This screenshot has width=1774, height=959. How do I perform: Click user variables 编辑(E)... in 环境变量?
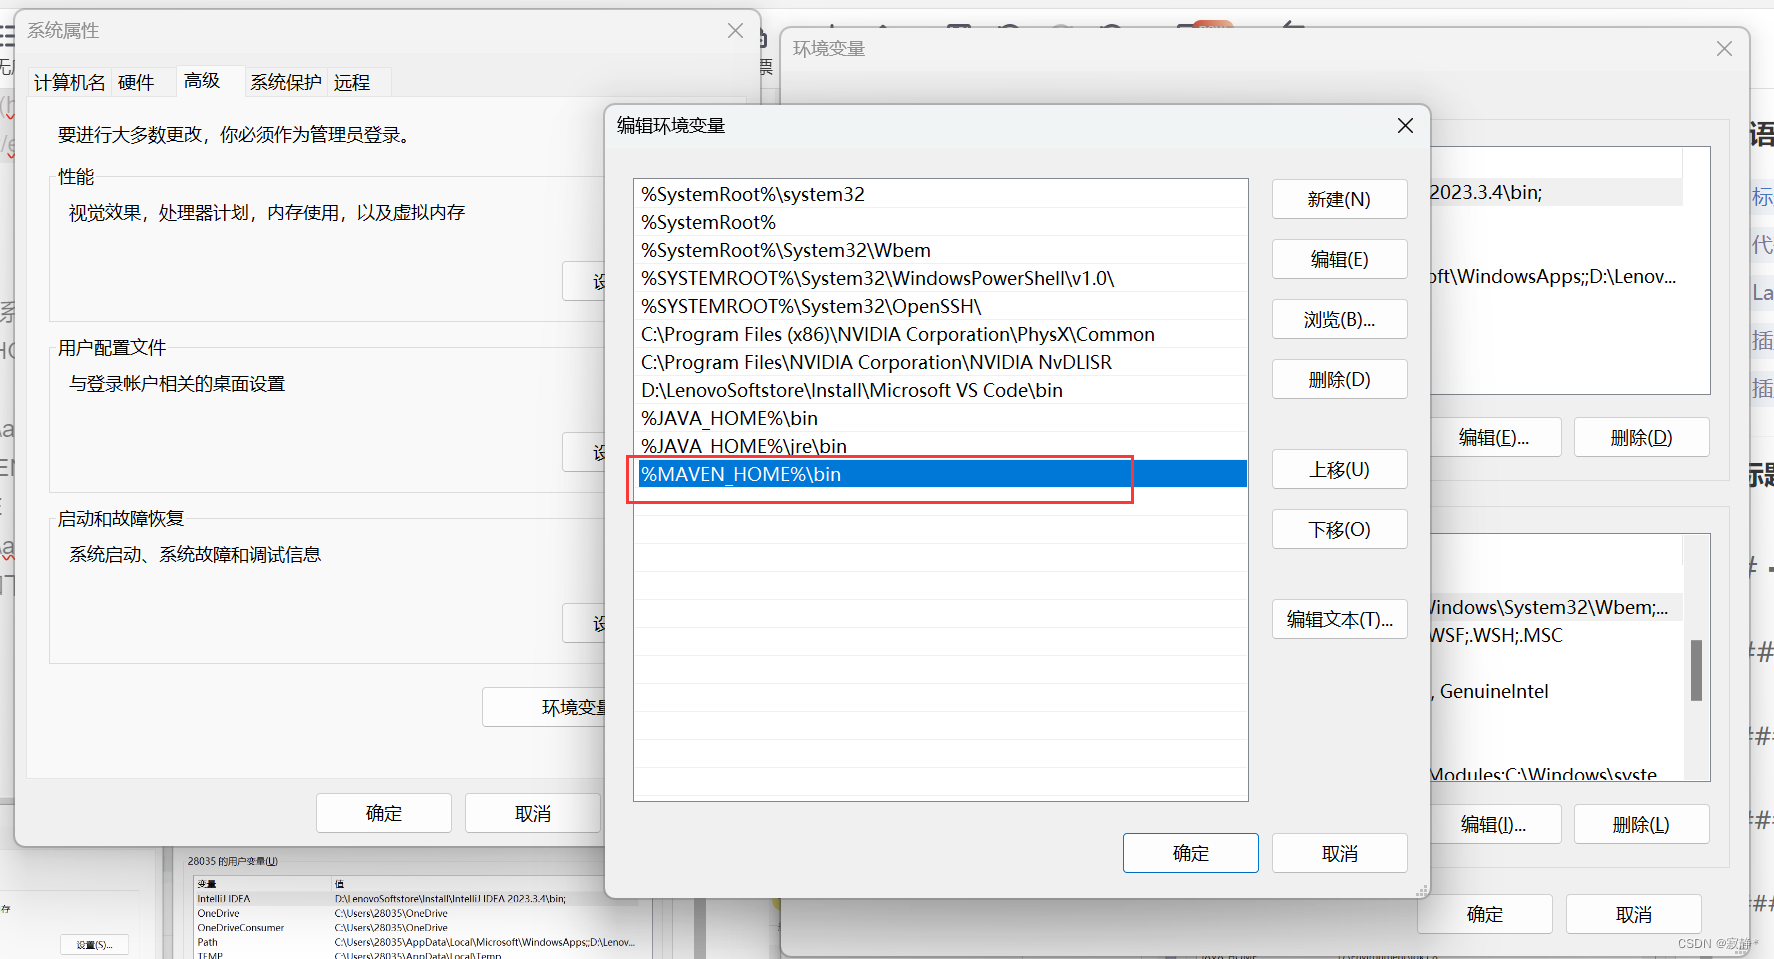click(1494, 437)
